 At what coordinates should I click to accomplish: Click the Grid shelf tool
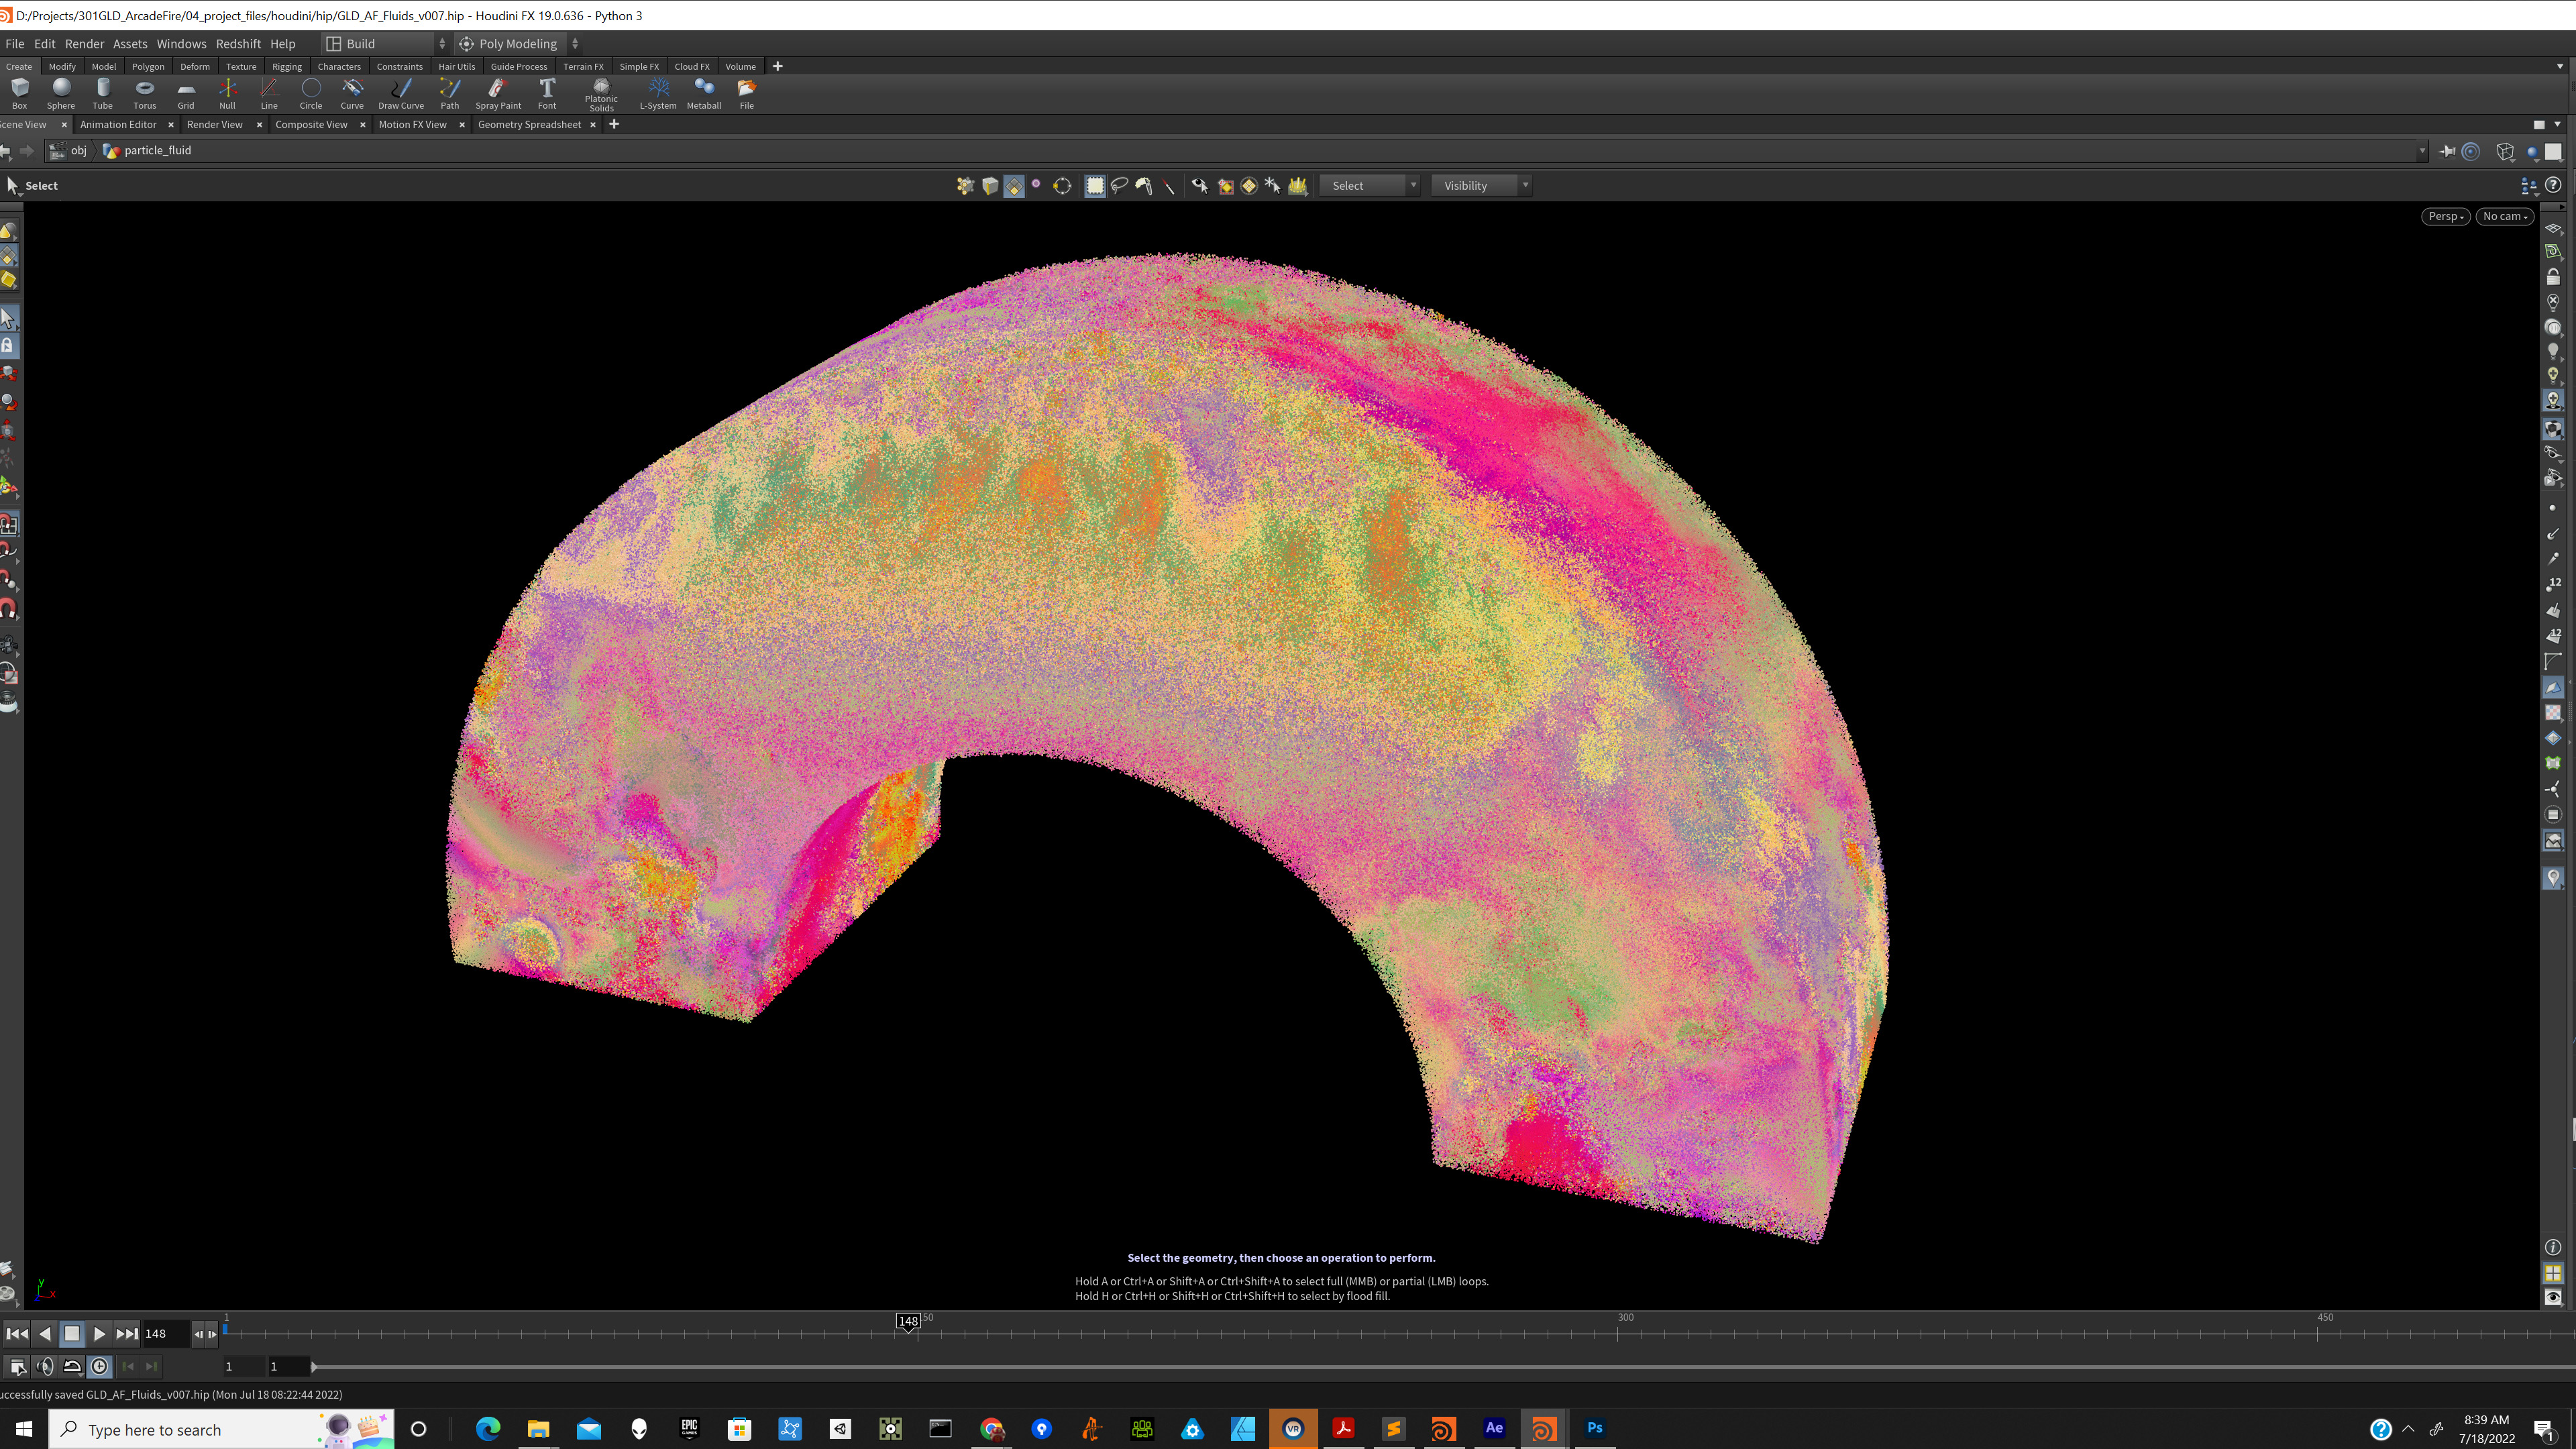(186, 93)
